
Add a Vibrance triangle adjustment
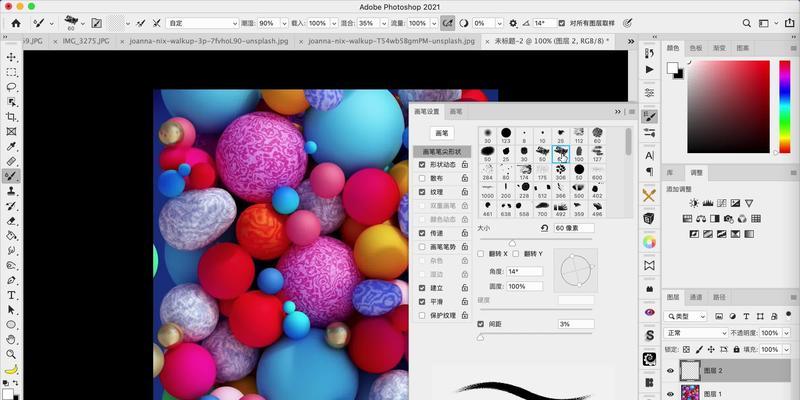pyautogui.click(x=749, y=203)
